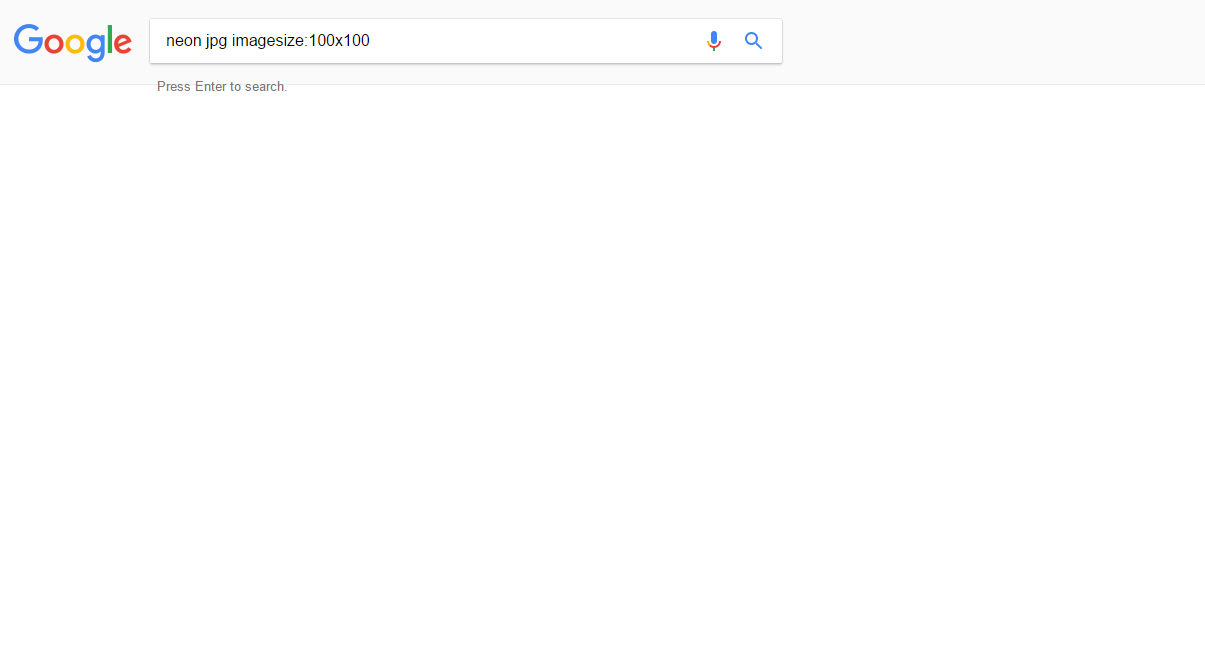
Task: Click the word "Press" in the hint line
Action: point(174,87)
